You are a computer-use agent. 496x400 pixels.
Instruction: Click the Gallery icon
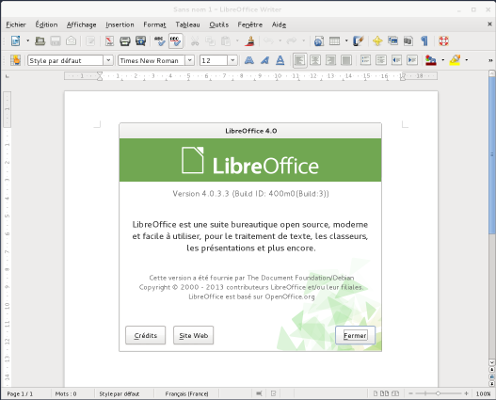[x=393, y=41]
